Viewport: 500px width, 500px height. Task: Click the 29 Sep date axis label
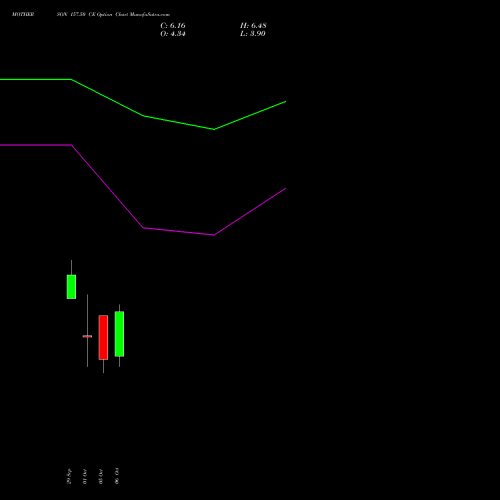point(69,476)
